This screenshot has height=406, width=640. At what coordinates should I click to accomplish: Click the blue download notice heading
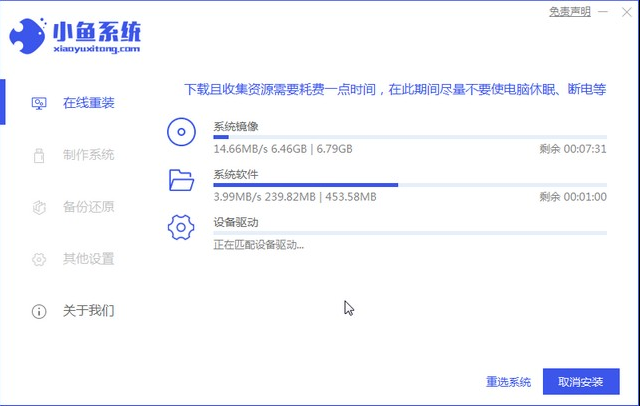pyautogui.click(x=395, y=89)
